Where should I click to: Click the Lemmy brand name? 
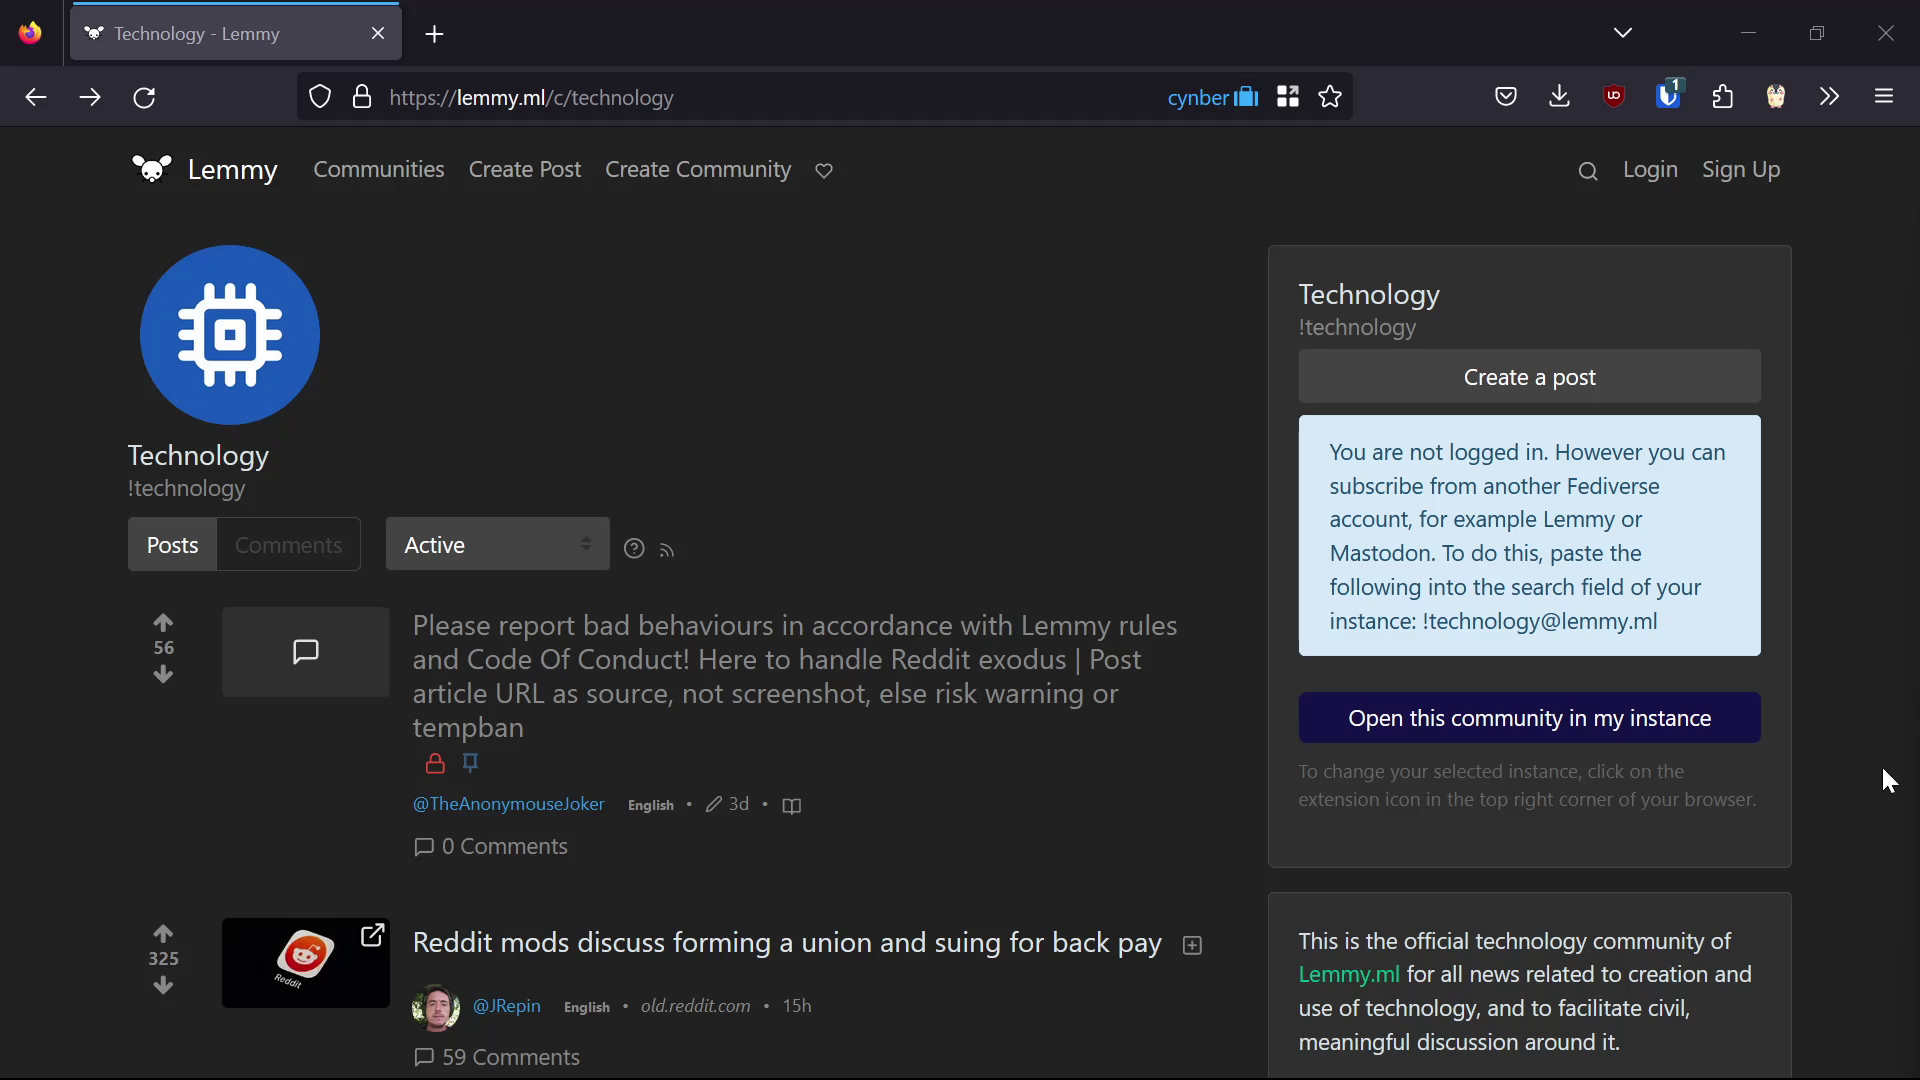tap(232, 170)
